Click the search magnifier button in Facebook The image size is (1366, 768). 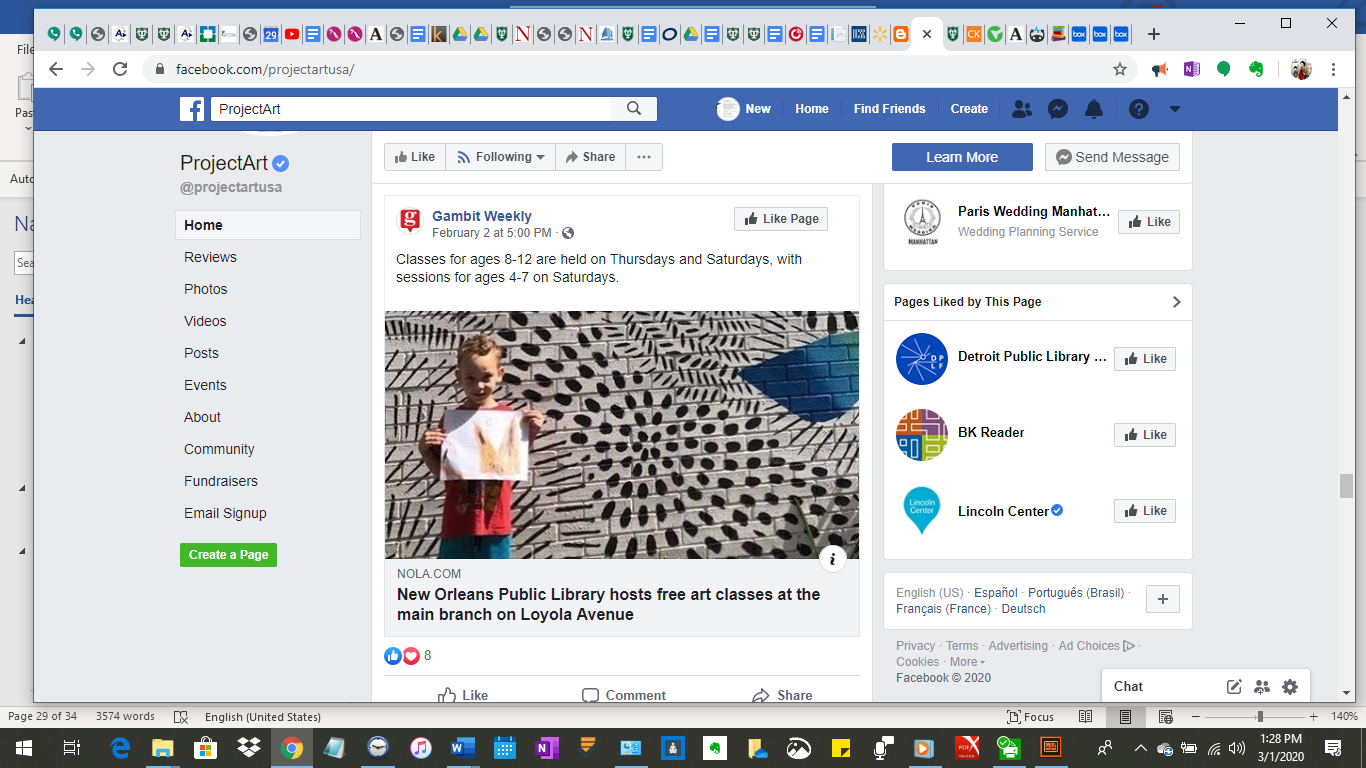click(634, 109)
